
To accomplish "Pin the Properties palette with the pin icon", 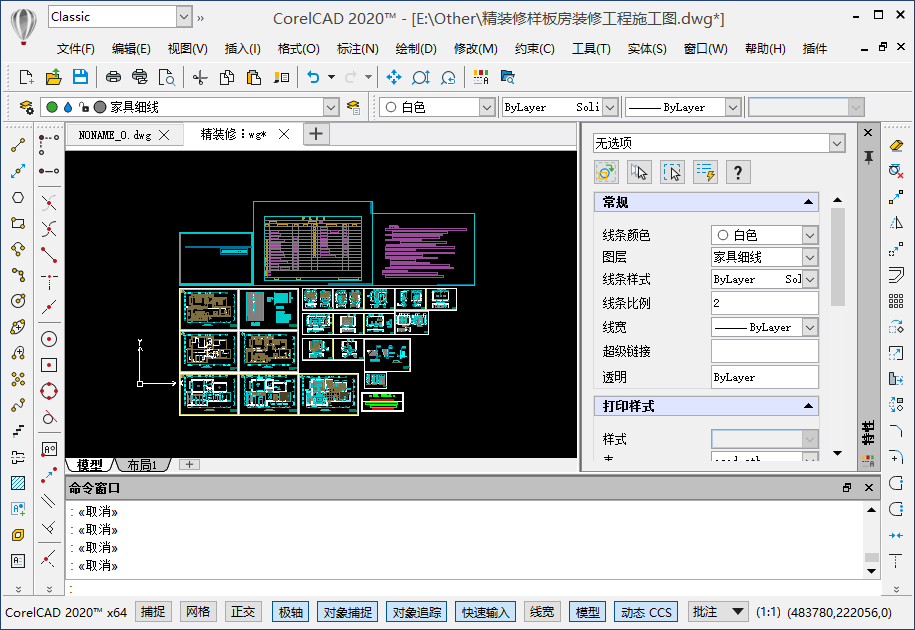I will [869, 155].
